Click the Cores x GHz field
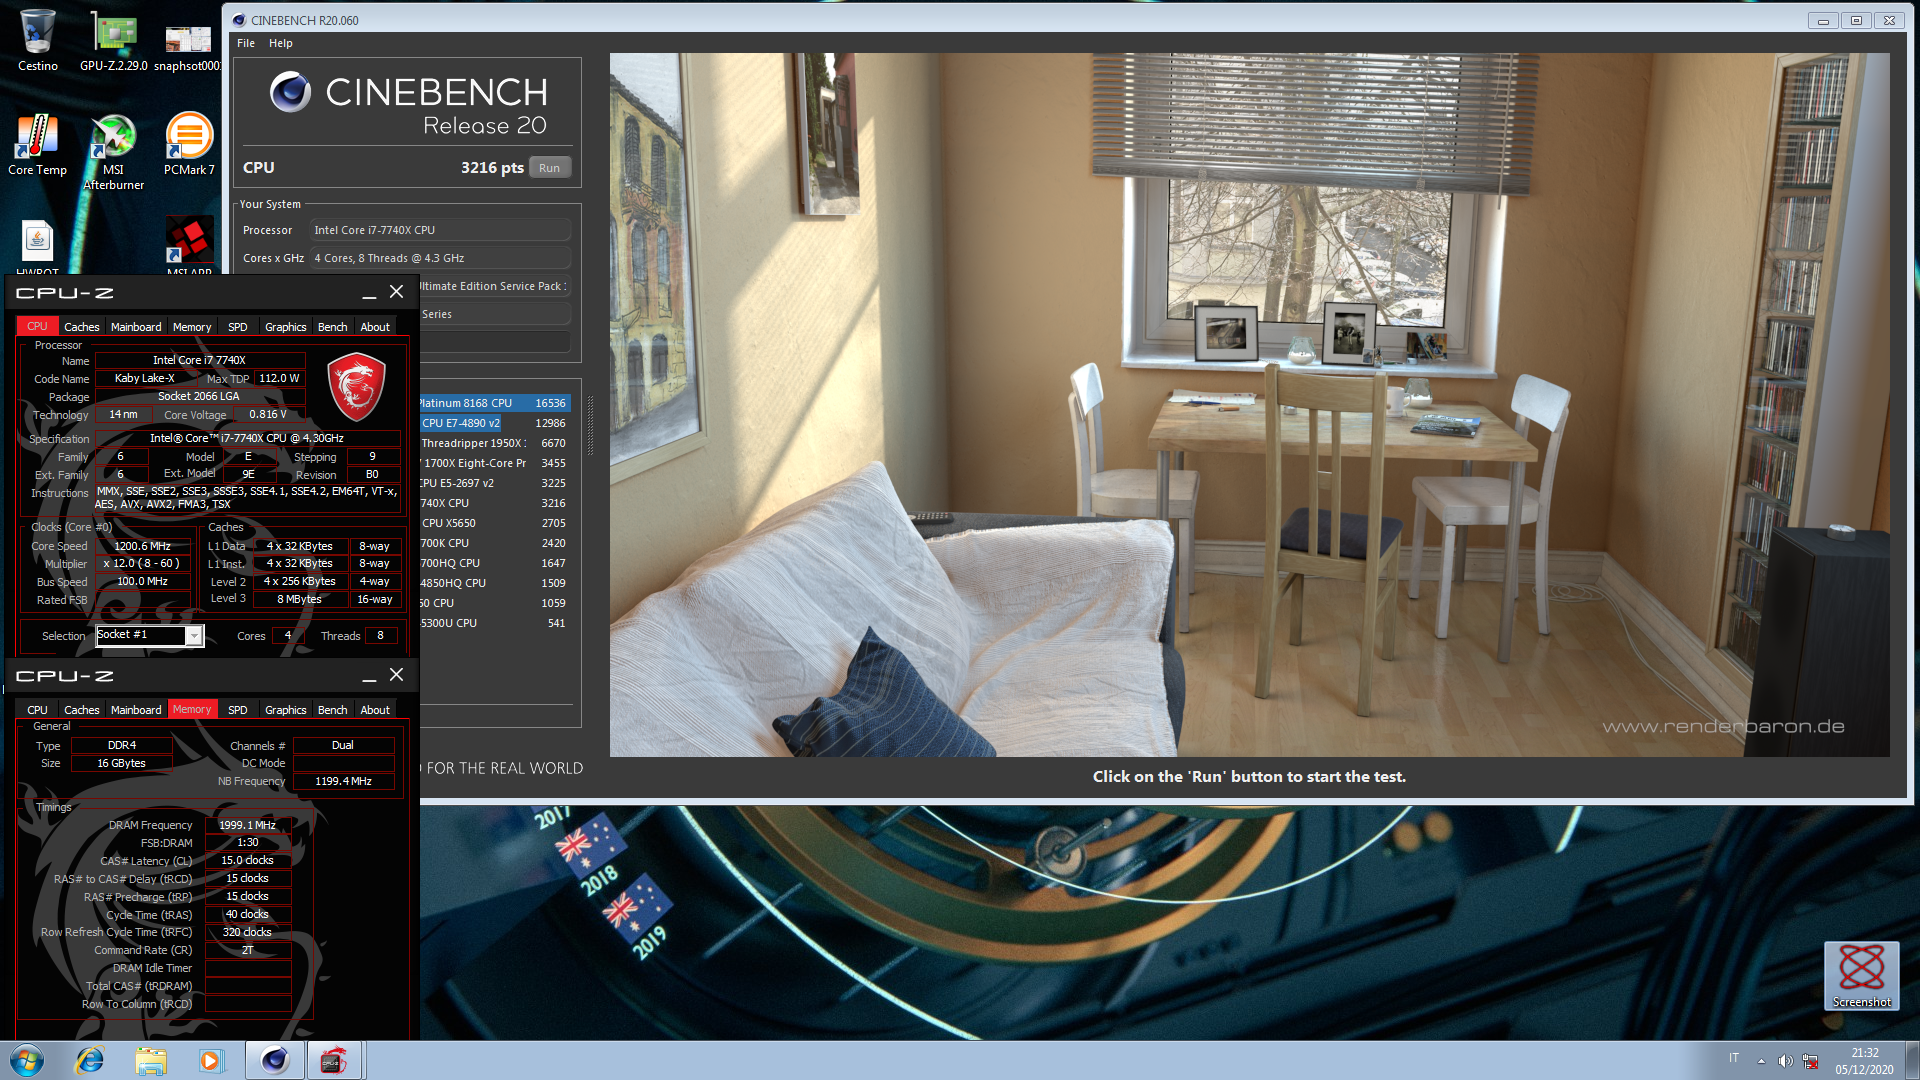The image size is (1920, 1080). (x=440, y=258)
